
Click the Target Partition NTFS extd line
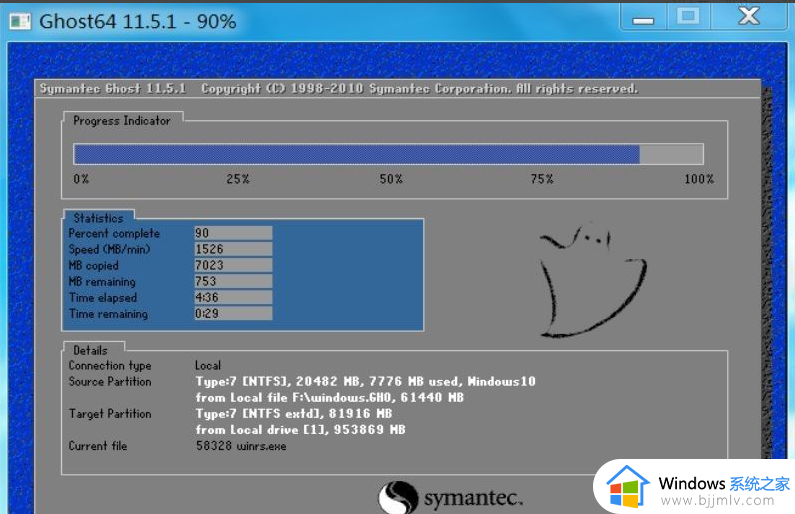pyautogui.click(x=294, y=414)
